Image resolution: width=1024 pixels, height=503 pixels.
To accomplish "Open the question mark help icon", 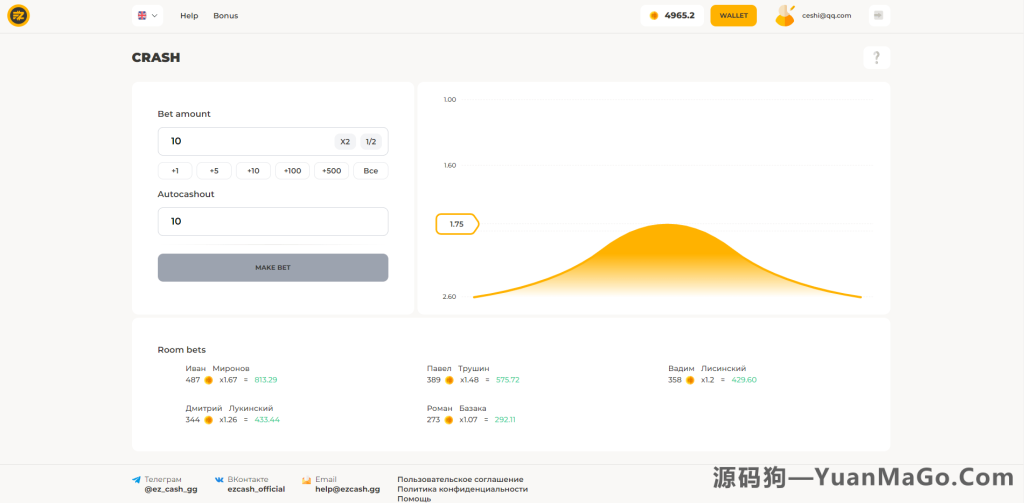I will click(876, 57).
